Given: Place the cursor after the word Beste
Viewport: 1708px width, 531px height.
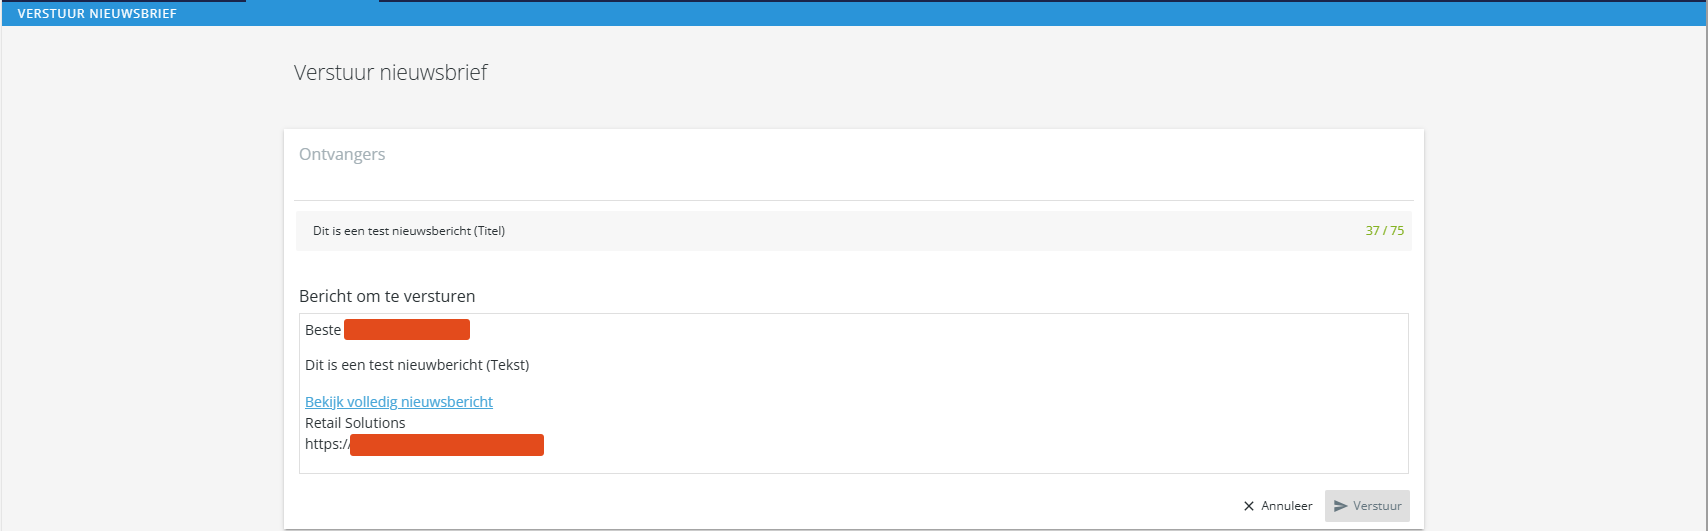Looking at the screenshot, I should pyautogui.click(x=342, y=330).
